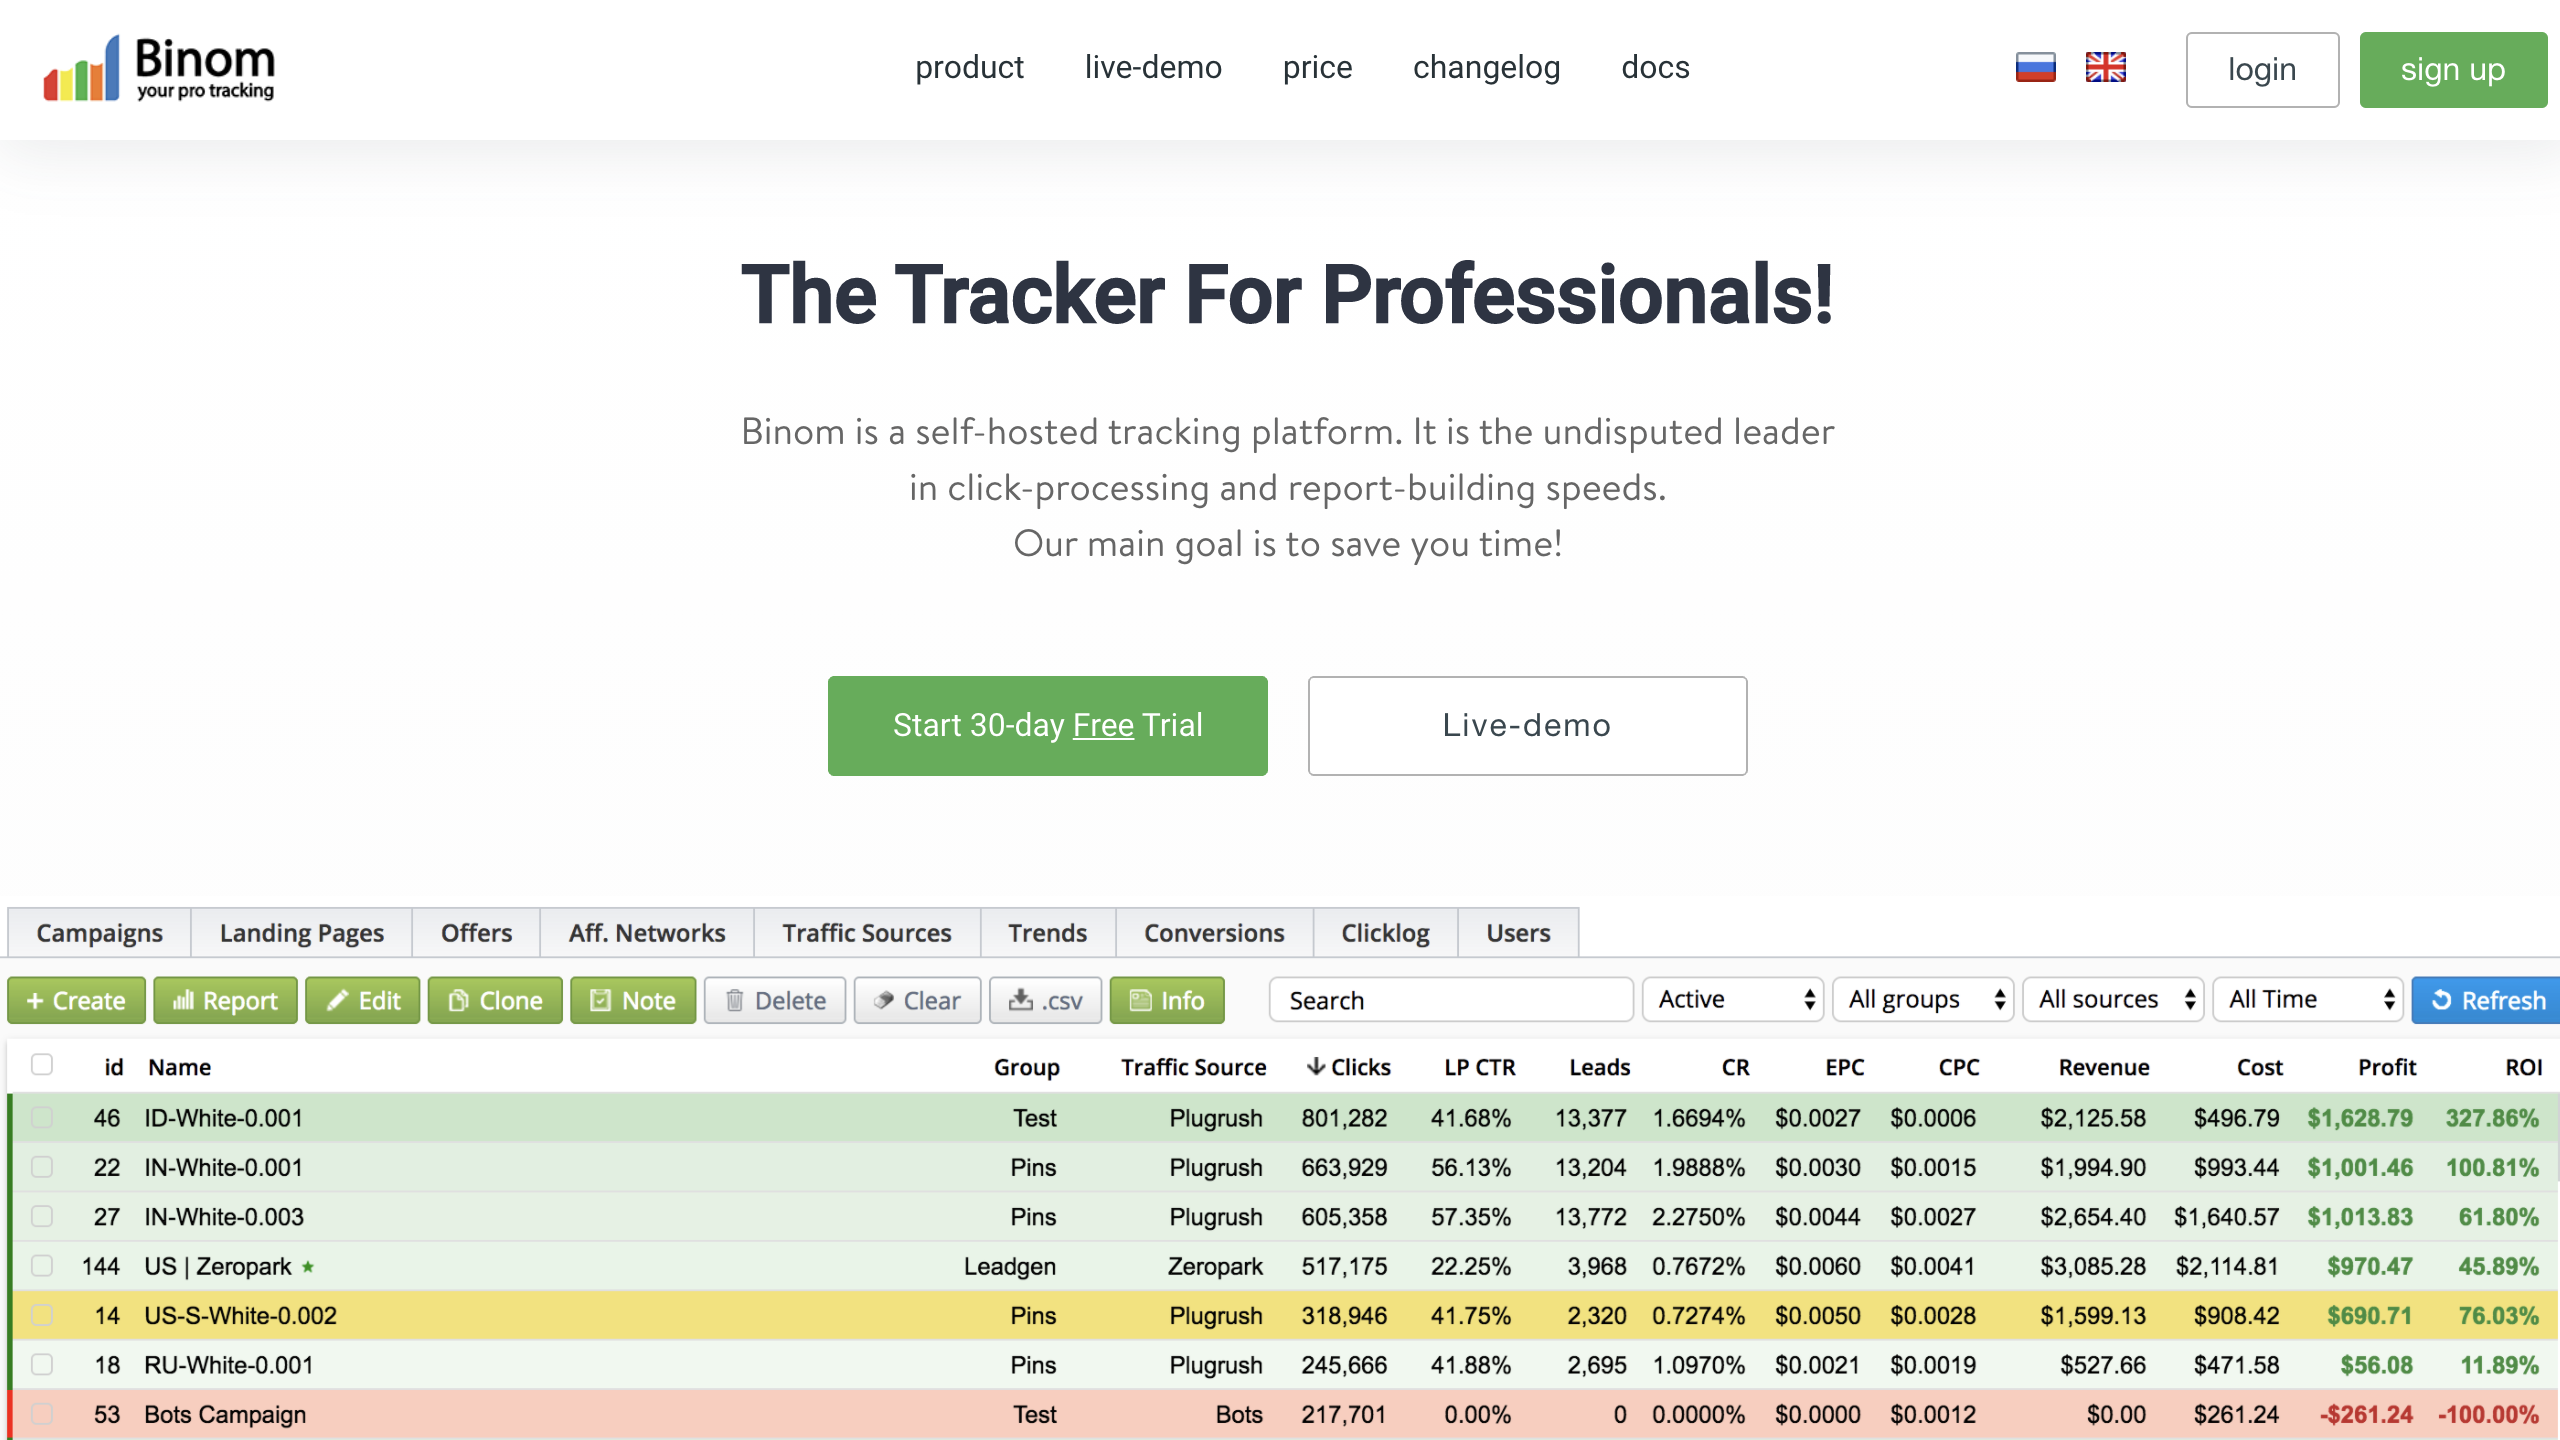Check the ID-White-0.001 row checkbox
This screenshot has height=1440, width=2560.
[42, 1117]
